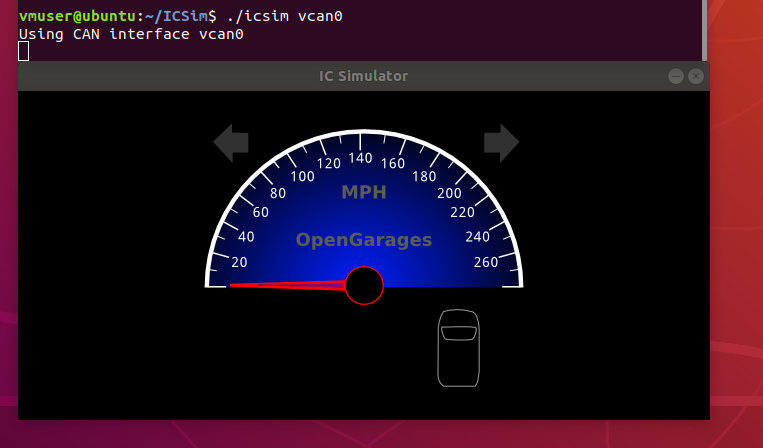Screen dimensions: 763x448
Task: Click the 200 mark on the speedometer
Action: [x=449, y=193]
